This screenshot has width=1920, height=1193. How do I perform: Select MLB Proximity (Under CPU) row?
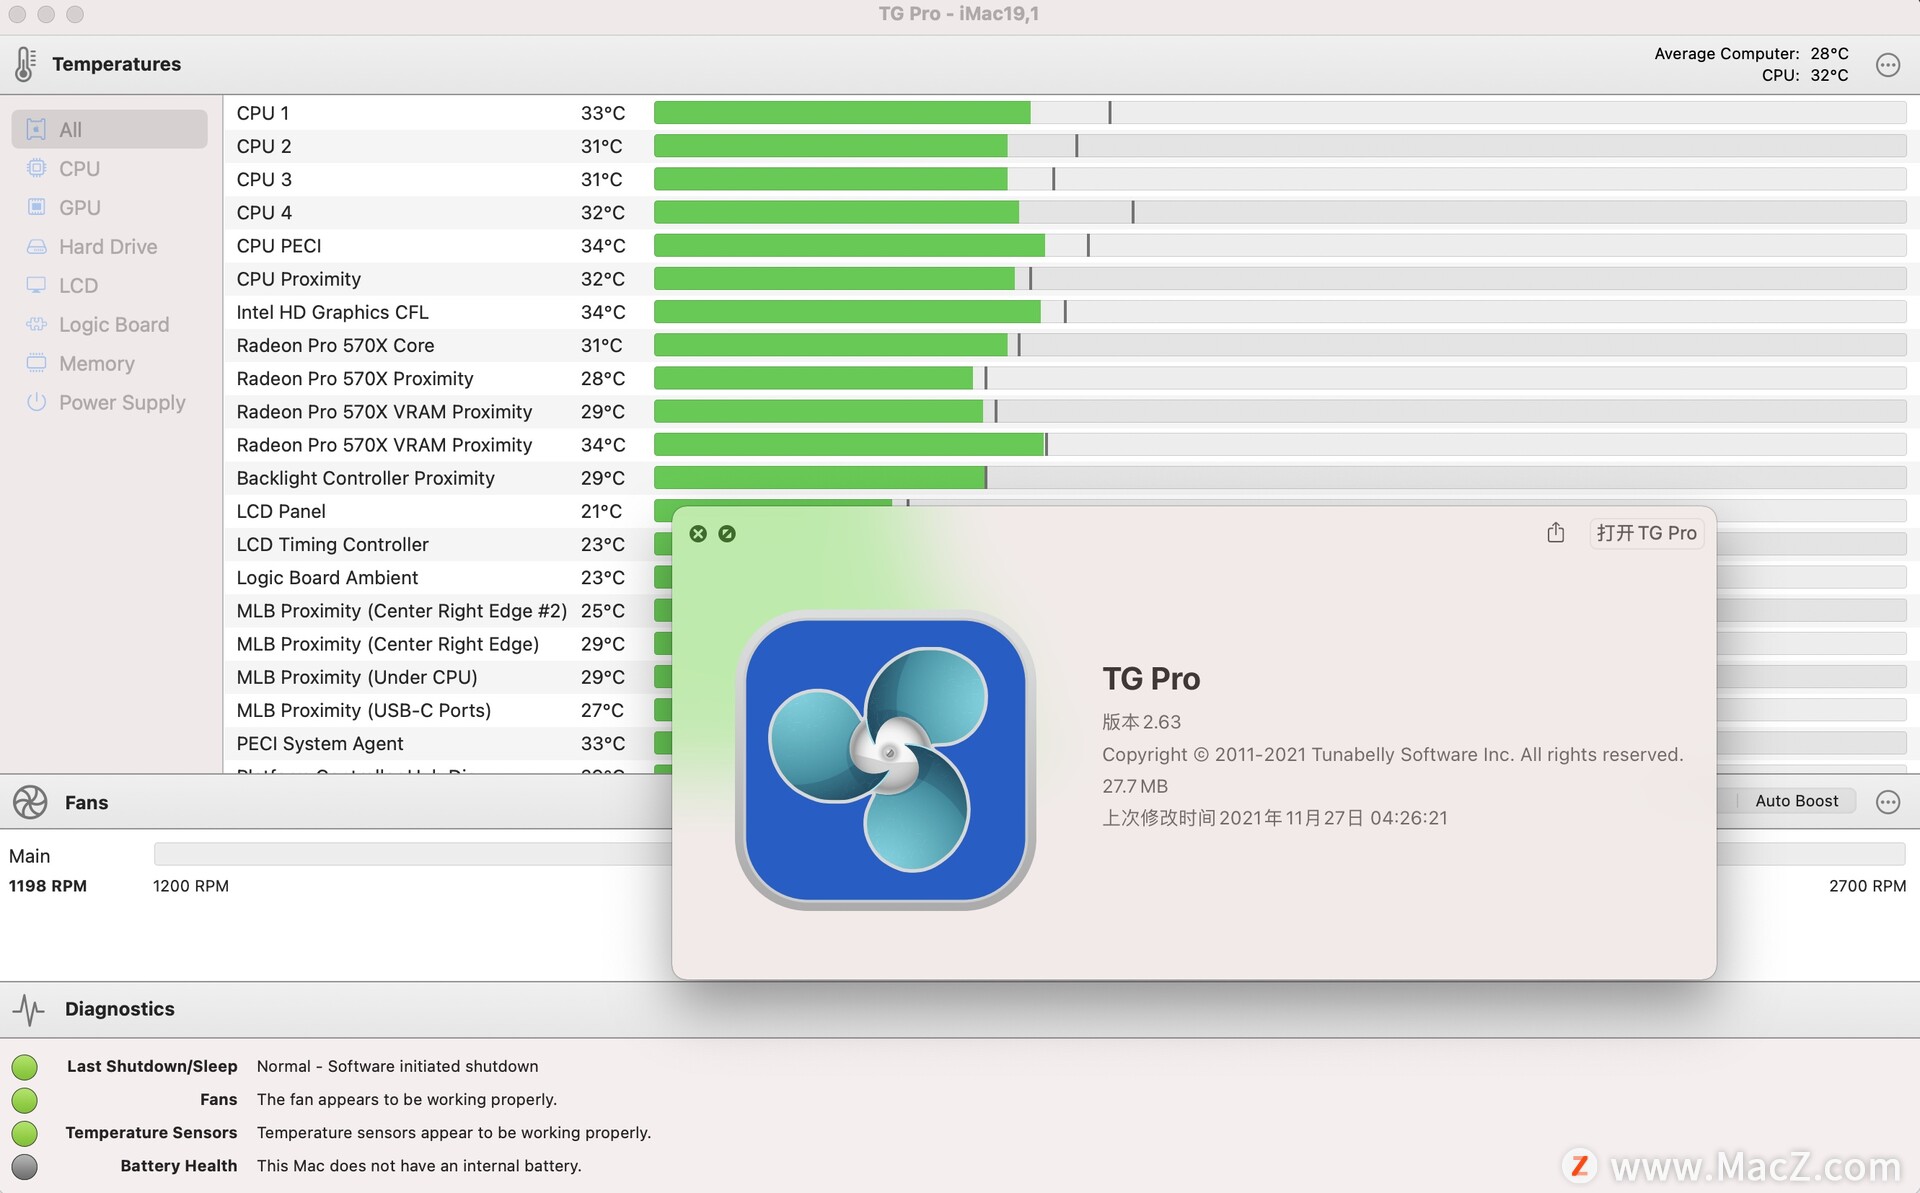point(448,677)
